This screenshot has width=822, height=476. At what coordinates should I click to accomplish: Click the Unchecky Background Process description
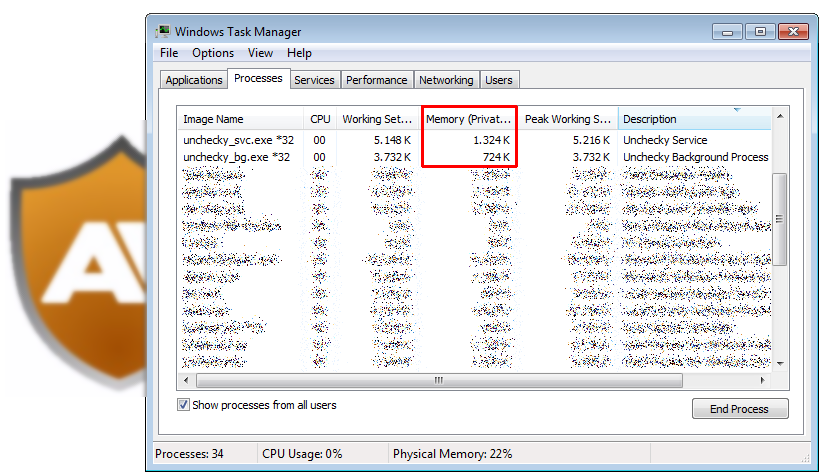point(696,157)
